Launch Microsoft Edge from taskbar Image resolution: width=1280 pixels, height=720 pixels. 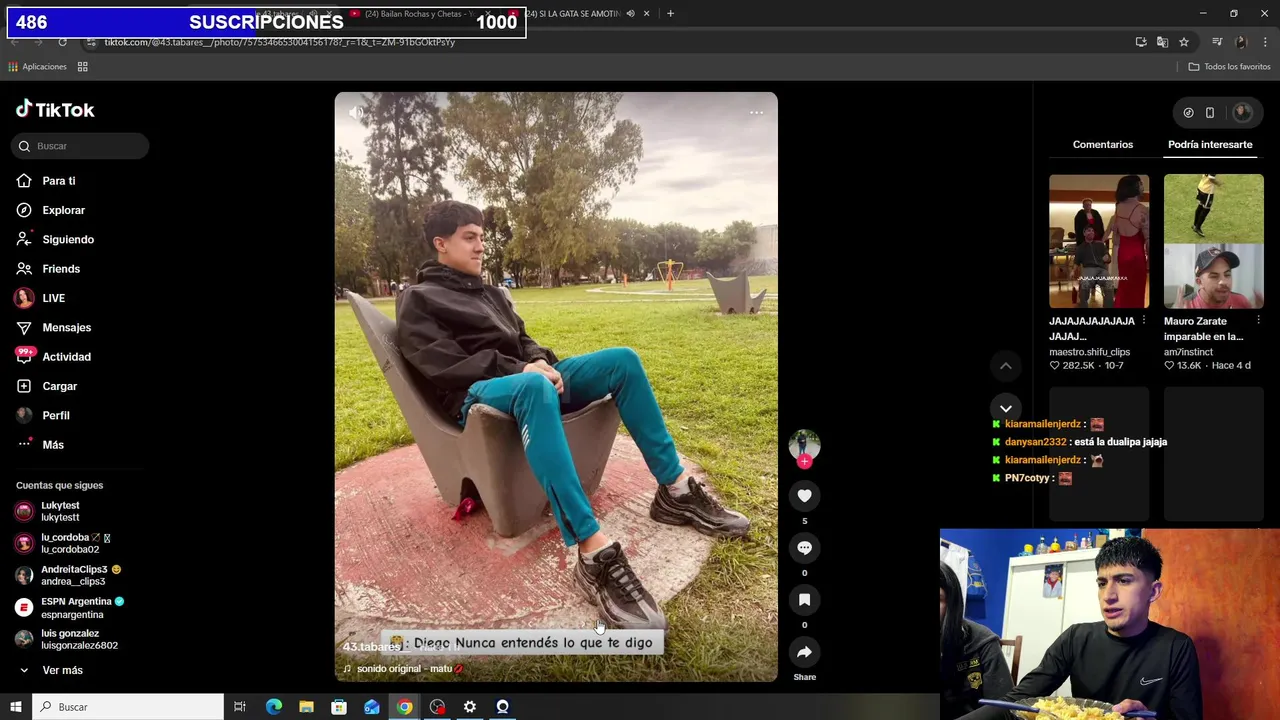(x=274, y=707)
